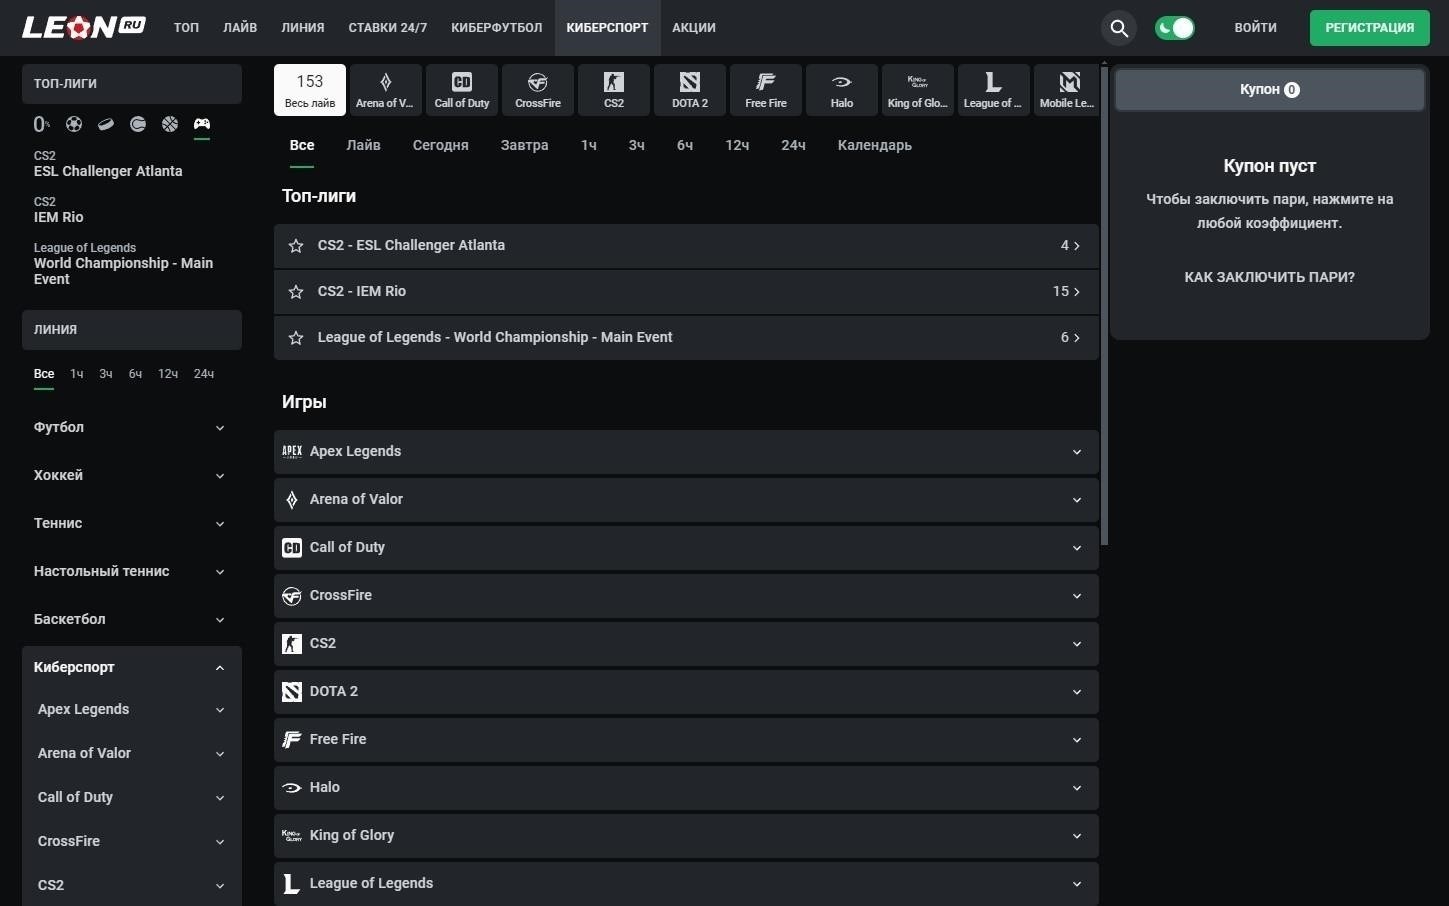The image size is (1449, 906).
Task: Open the ЛАЙВ navigation item
Action: coord(240,28)
